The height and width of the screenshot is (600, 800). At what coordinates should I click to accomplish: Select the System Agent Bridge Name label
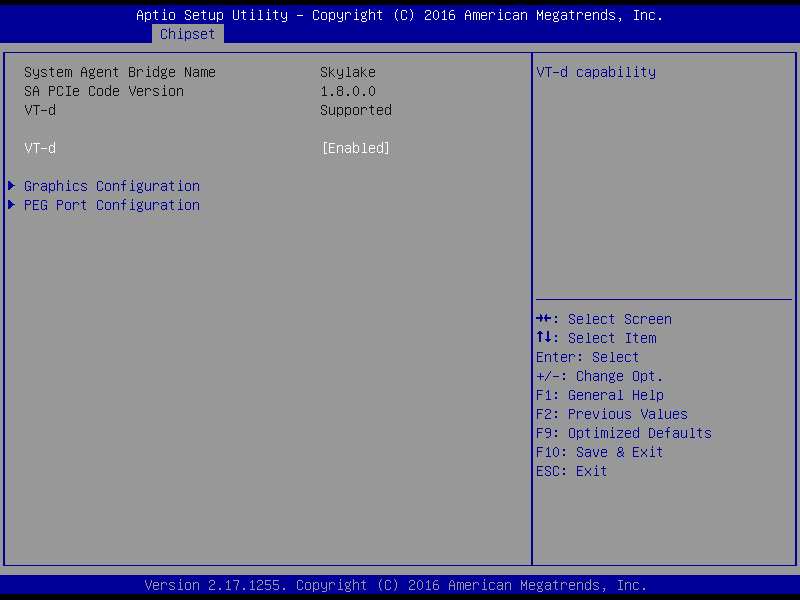(x=120, y=72)
